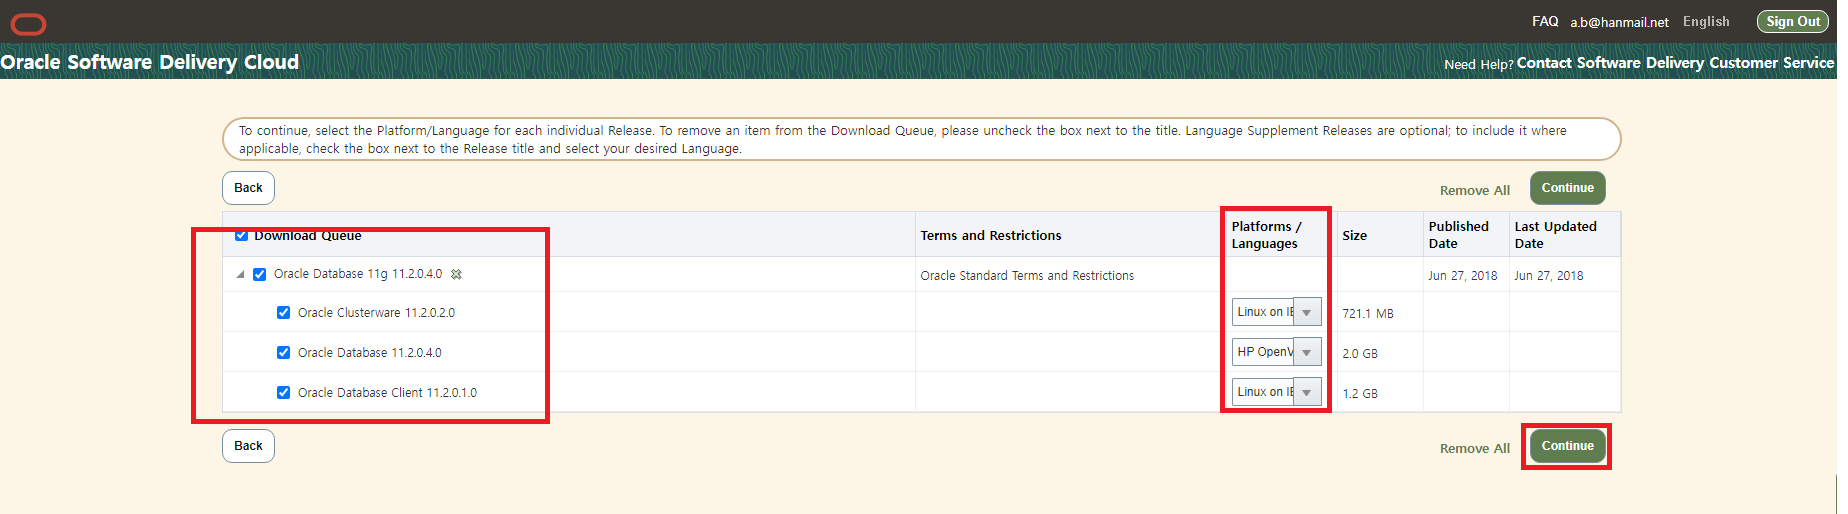Screen dimensions: 1848x514
Task: Click the Platforms / Languages column header
Action: pos(1267,235)
